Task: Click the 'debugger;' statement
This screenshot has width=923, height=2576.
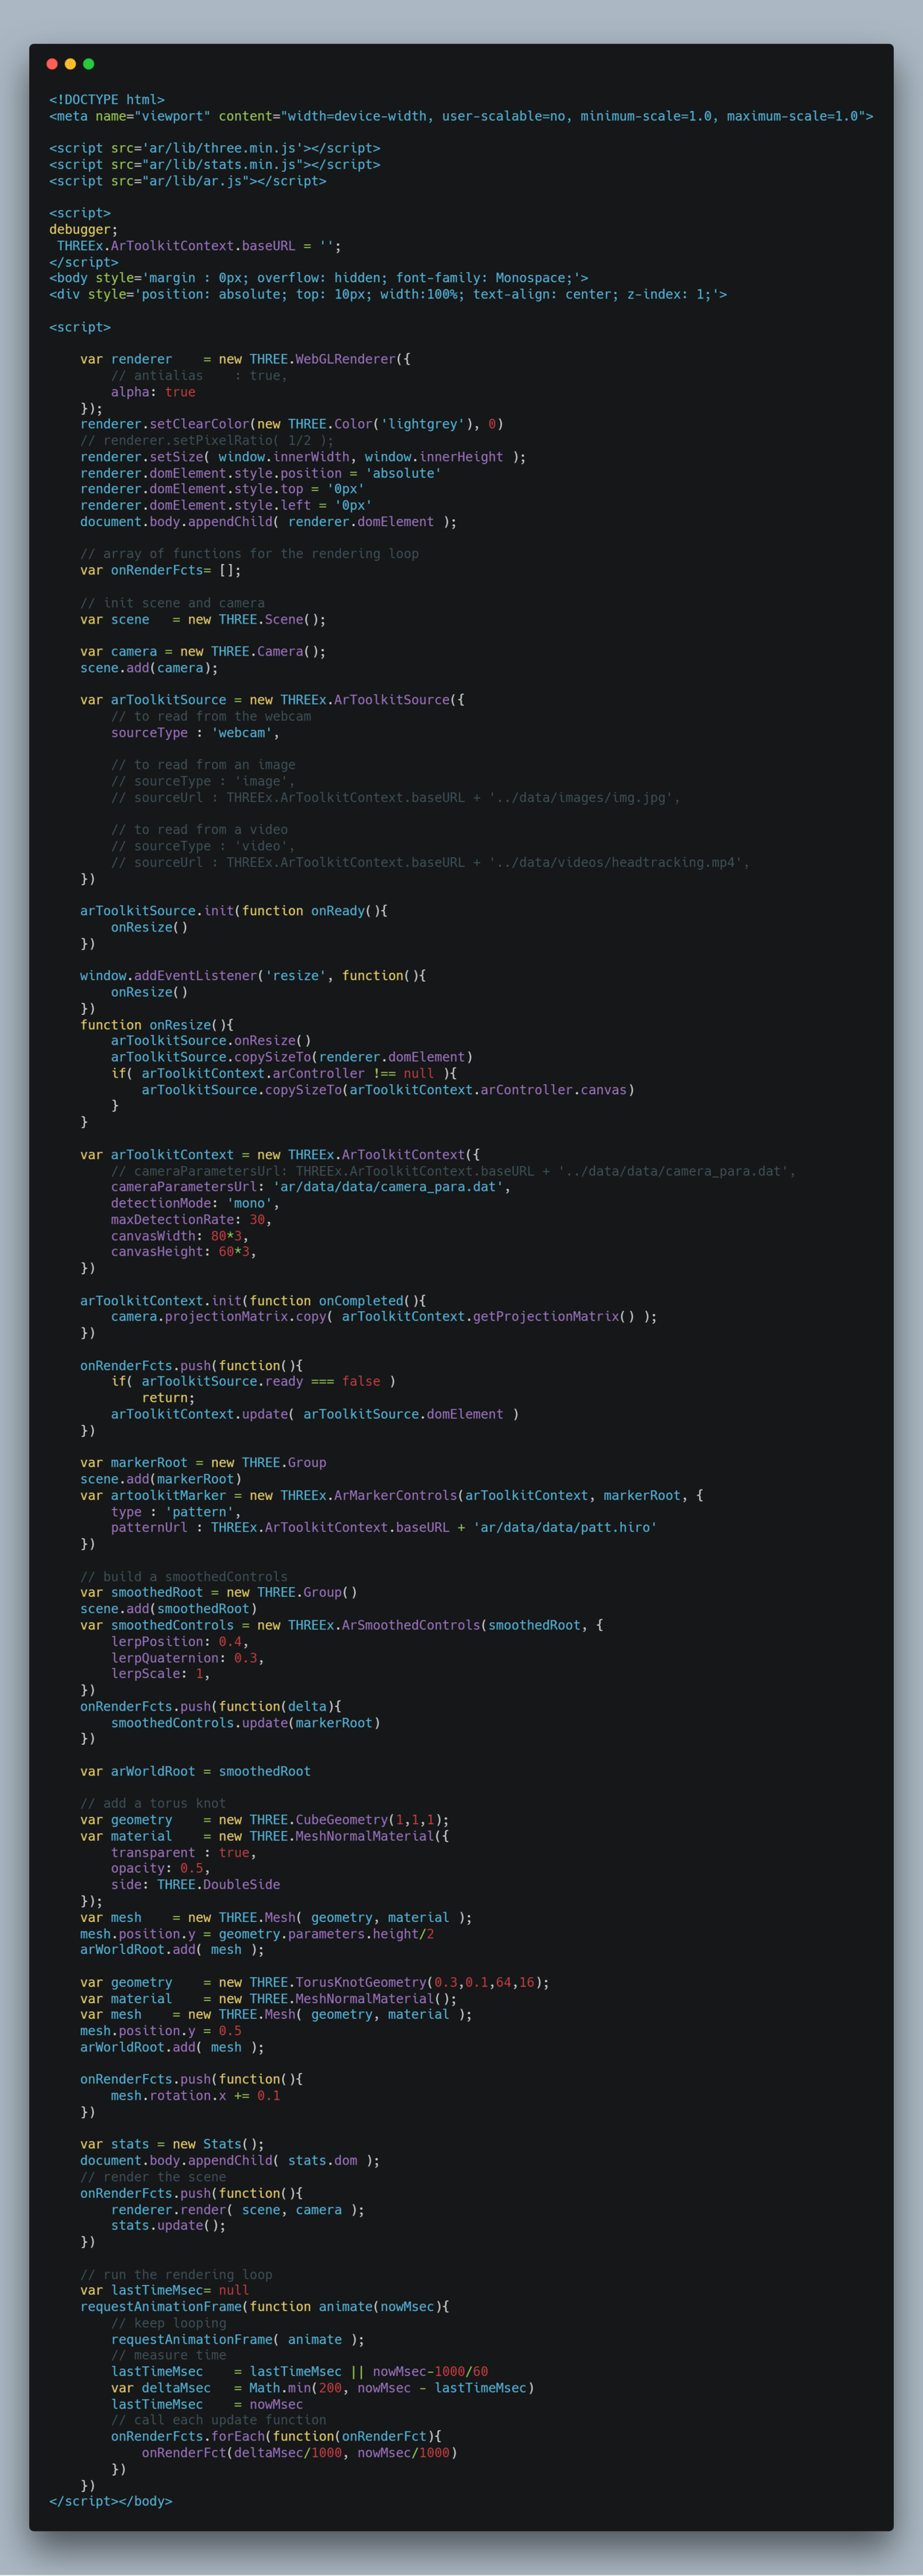Action: [84, 230]
